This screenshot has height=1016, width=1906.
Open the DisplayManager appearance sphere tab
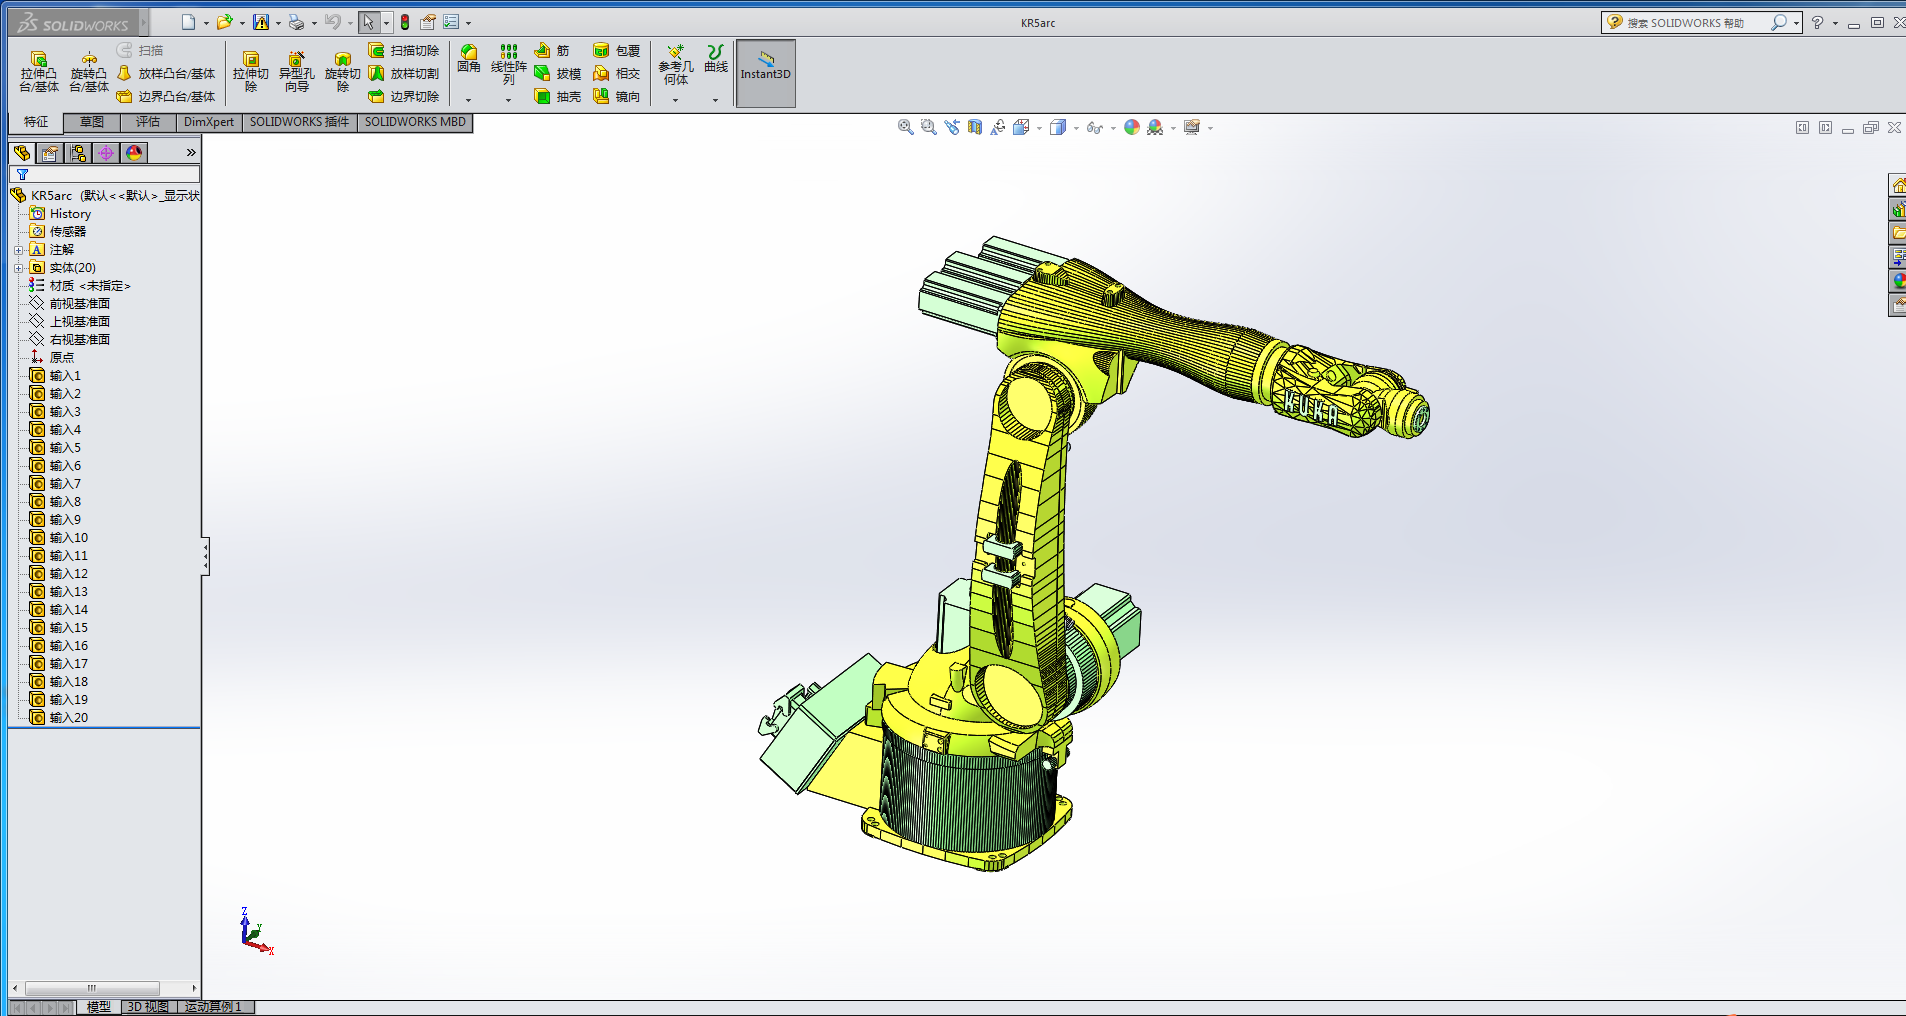[x=134, y=153]
